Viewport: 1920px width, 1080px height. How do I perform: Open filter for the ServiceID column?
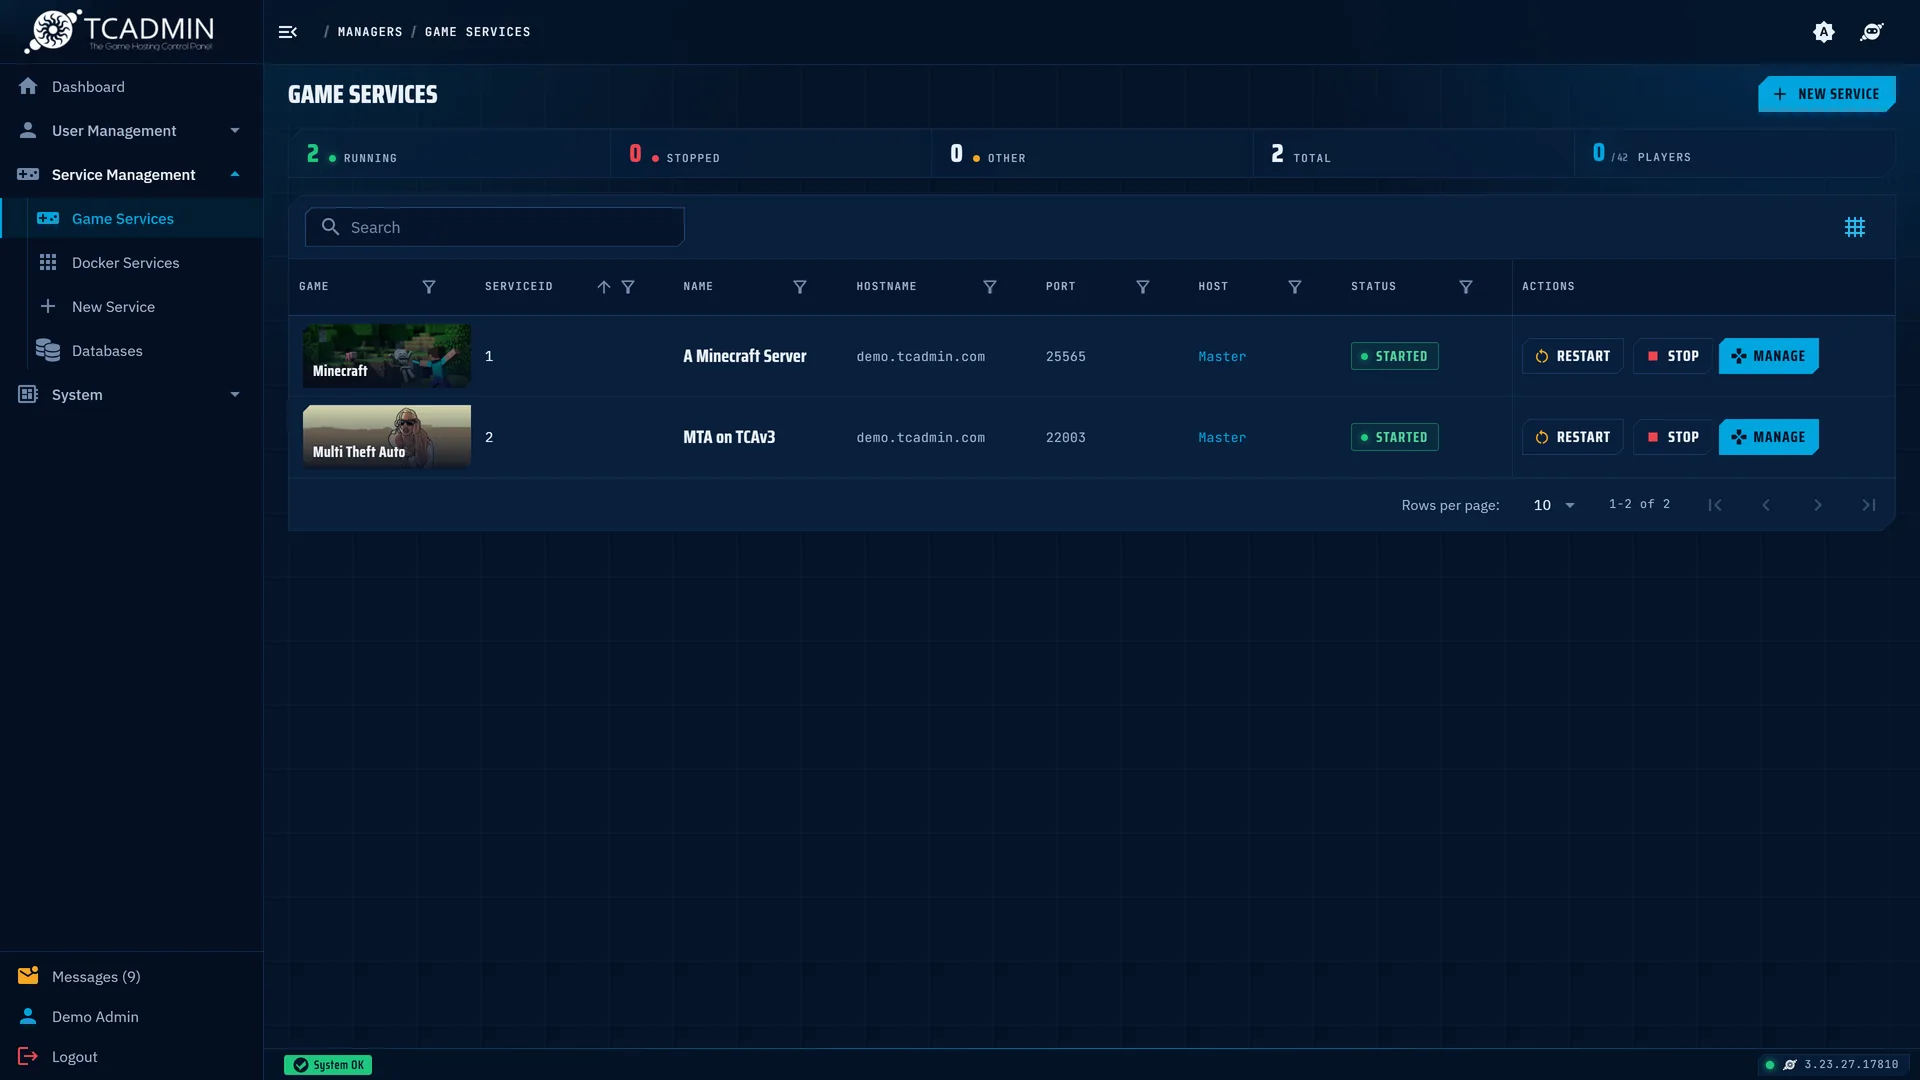pos(628,287)
